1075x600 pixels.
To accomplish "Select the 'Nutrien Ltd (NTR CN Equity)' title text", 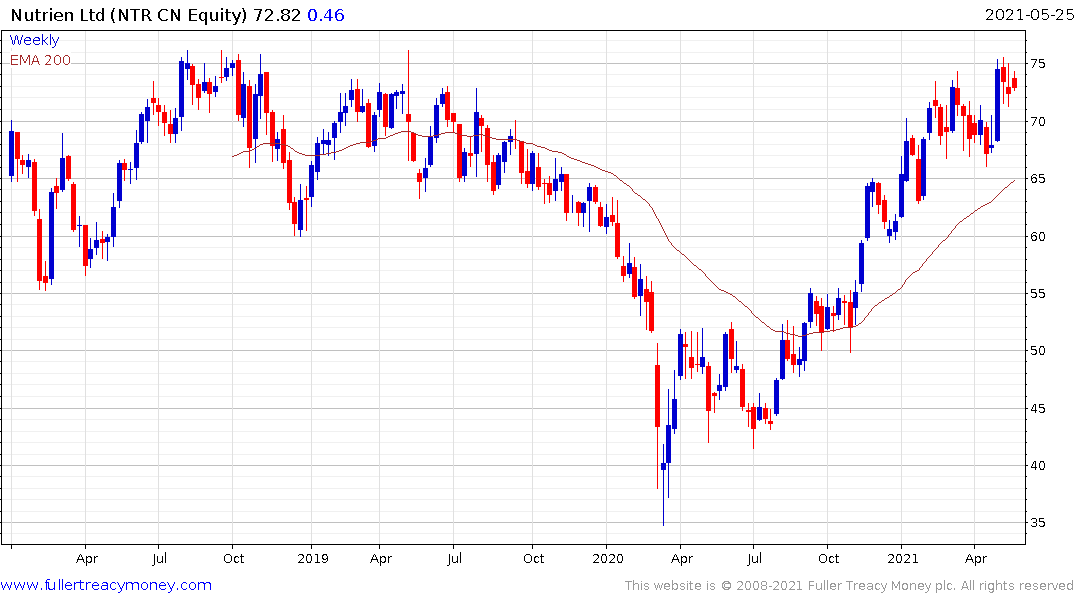I will 129,15.
